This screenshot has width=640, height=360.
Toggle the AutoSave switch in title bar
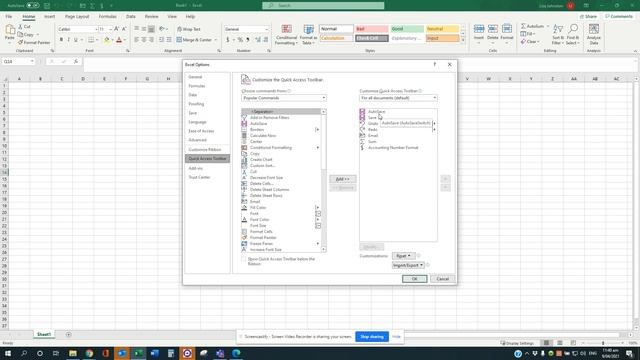pyautogui.click(x=33, y=6)
